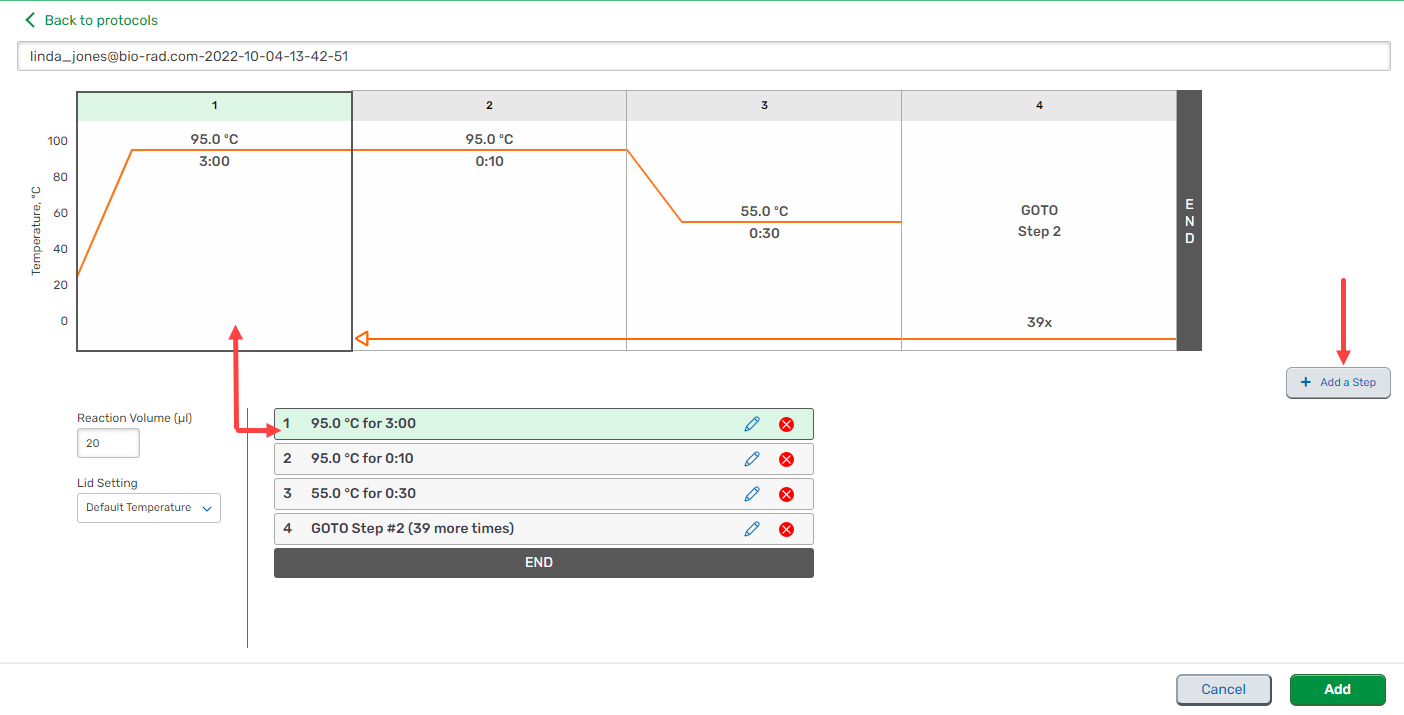Click the Reaction Volume input field
Screen dimensions: 1404x715
click(x=108, y=443)
